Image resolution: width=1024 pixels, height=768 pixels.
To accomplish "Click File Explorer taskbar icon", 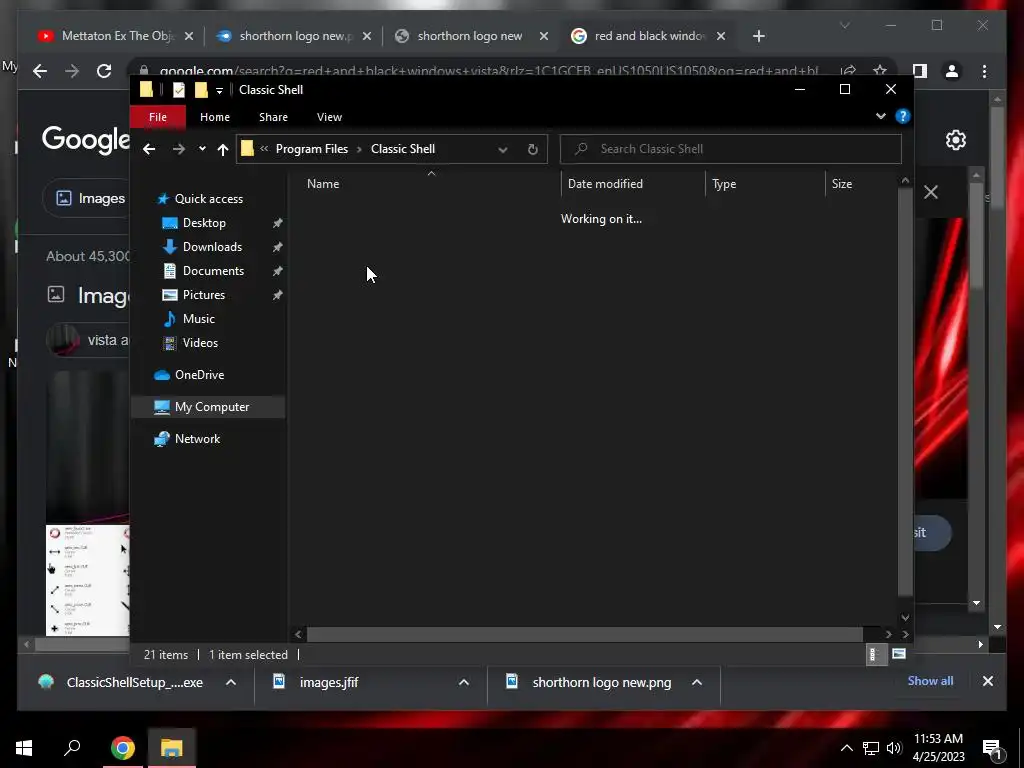I will pyautogui.click(x=172, y=748).
